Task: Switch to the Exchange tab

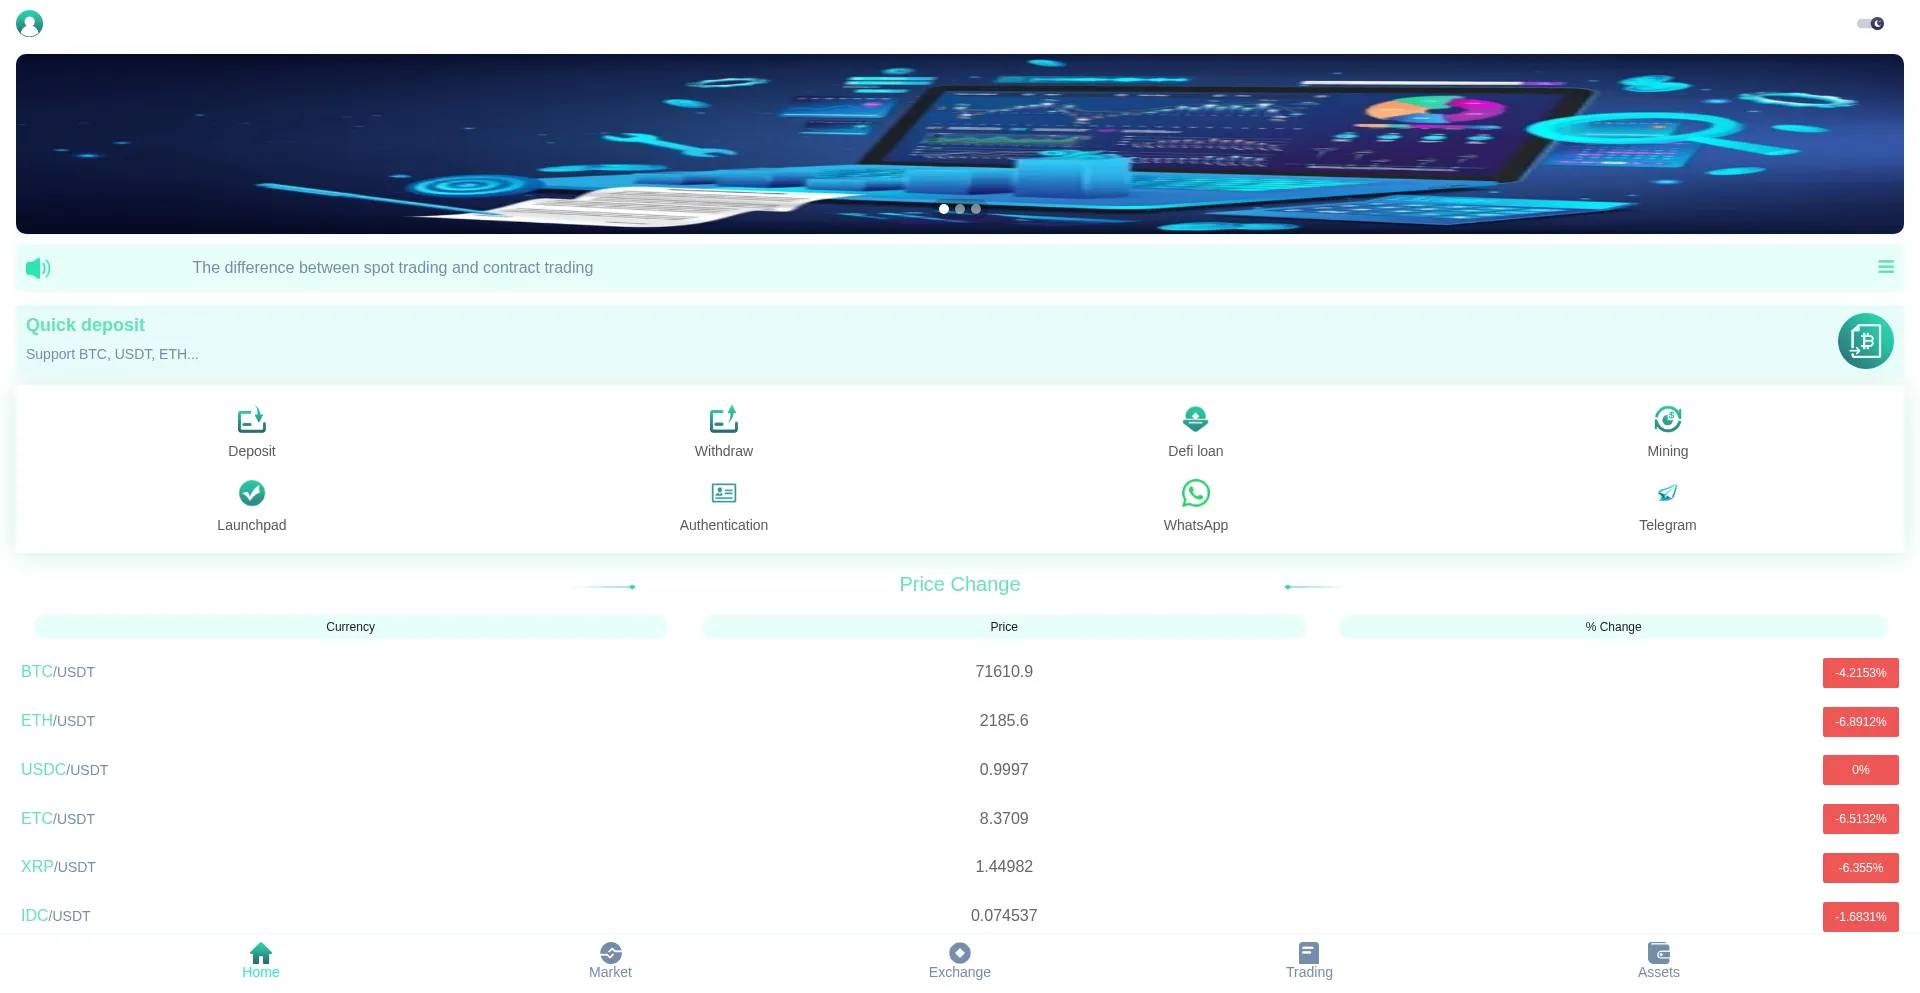Action: coord(960,961)
